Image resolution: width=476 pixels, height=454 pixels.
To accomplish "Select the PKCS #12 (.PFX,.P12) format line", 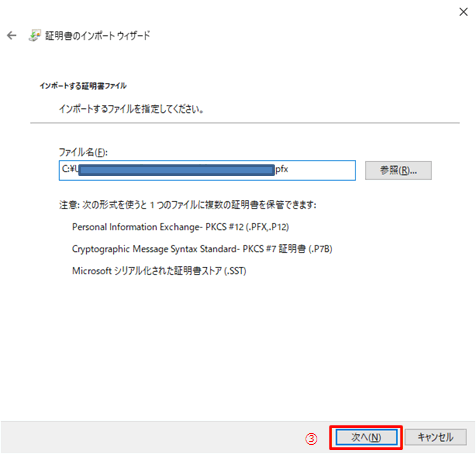I will click(x=180, y=227).
